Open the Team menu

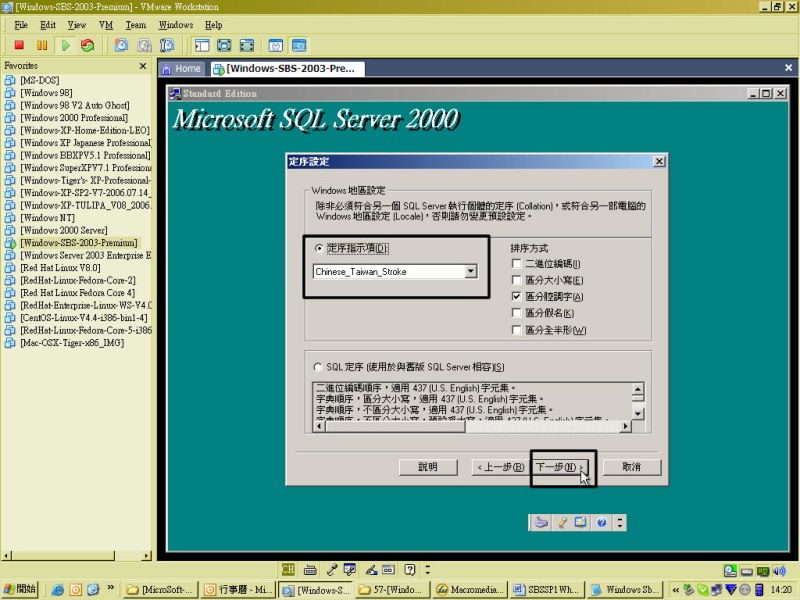point(136,25)
